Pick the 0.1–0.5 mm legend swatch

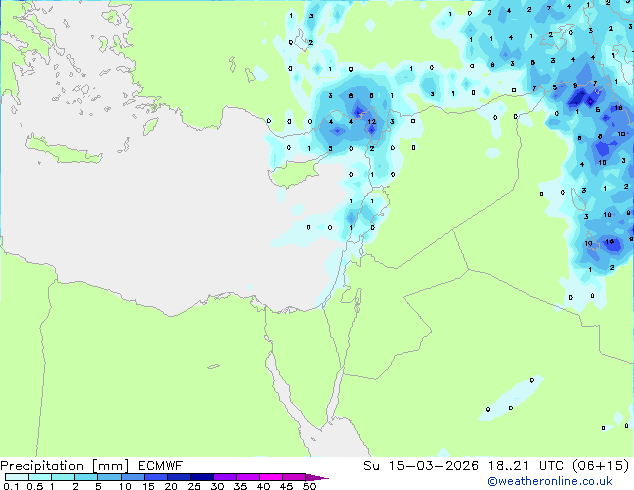tap(17, 477)
